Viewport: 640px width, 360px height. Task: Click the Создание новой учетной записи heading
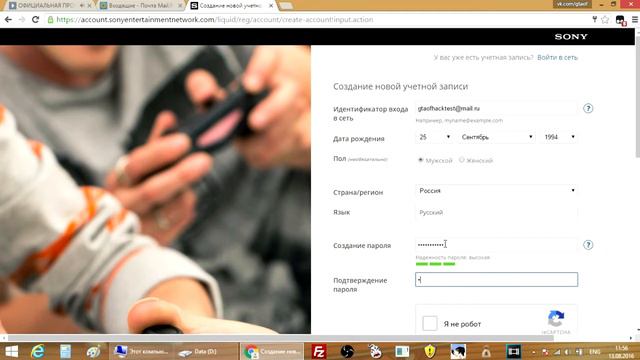coord(400,87)
